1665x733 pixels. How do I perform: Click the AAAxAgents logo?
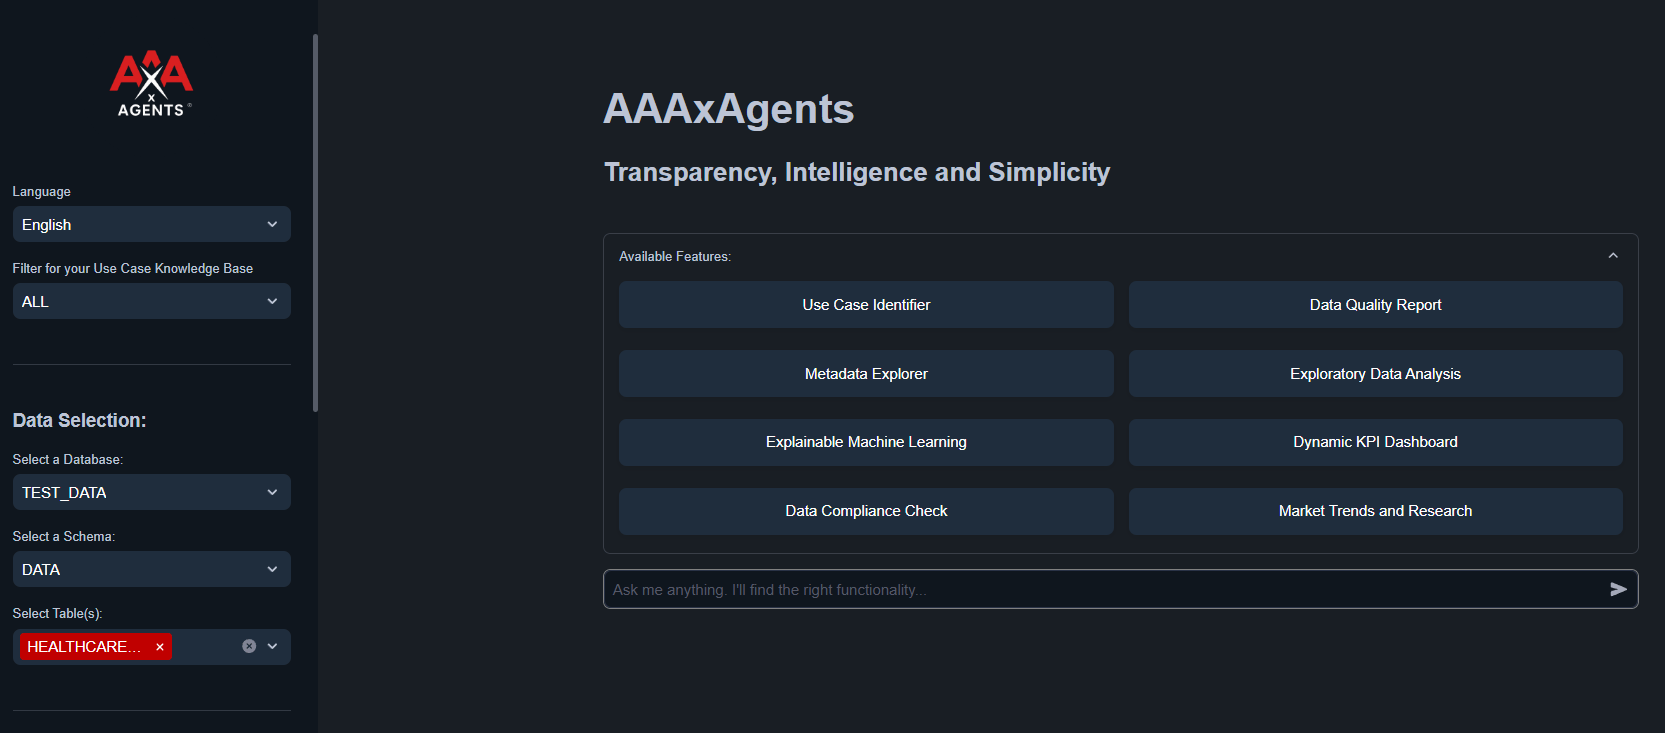[x=151, y=84]
